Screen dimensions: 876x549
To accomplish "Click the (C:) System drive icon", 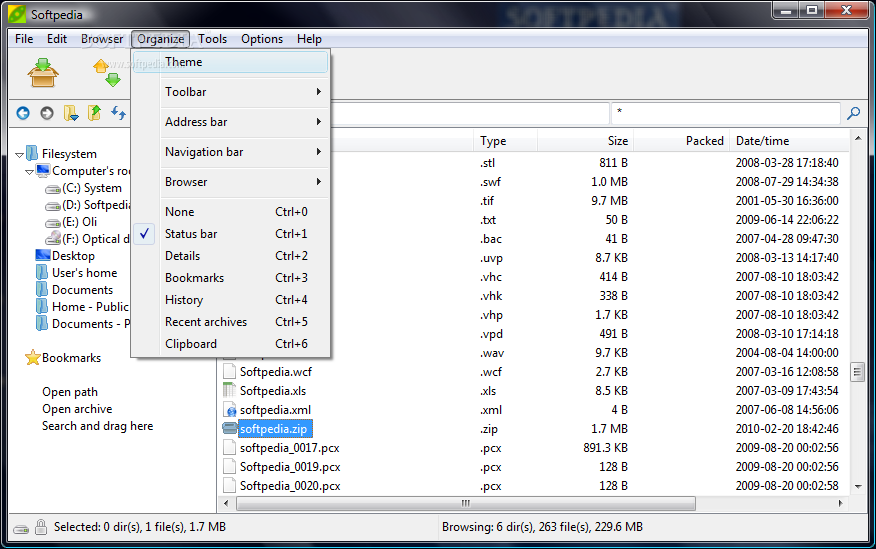I will click(x=53, y=189).
